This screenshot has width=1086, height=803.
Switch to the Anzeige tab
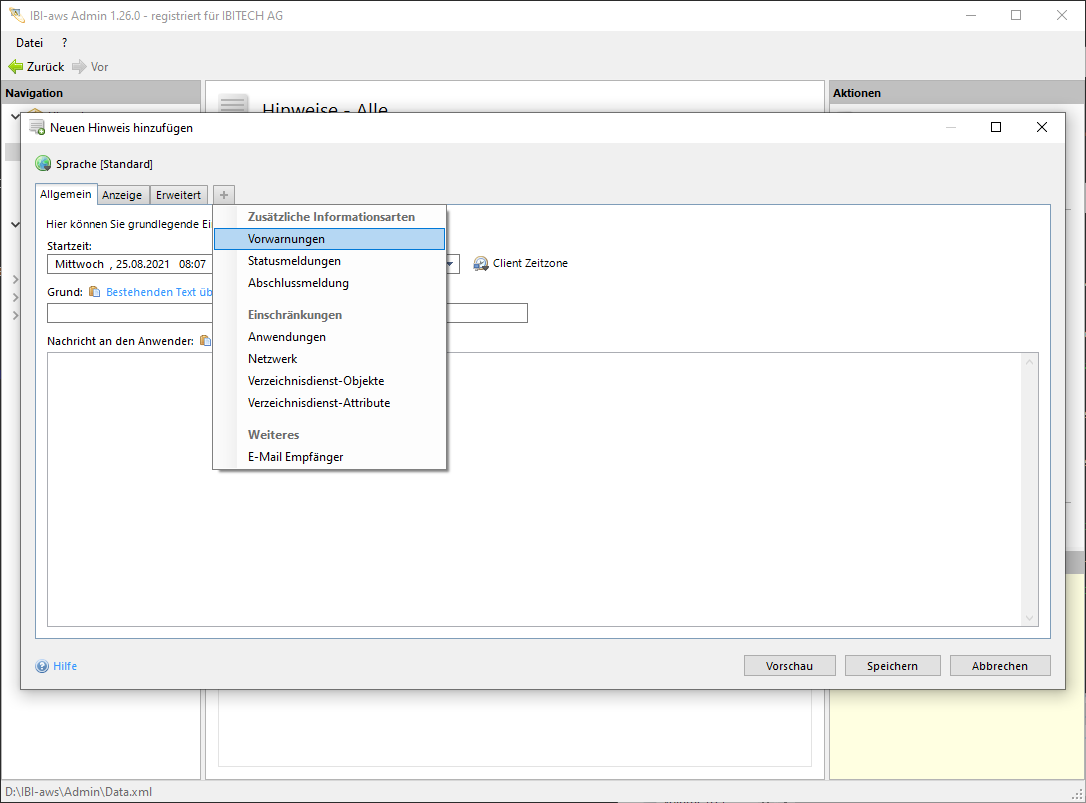pos(123,195)
